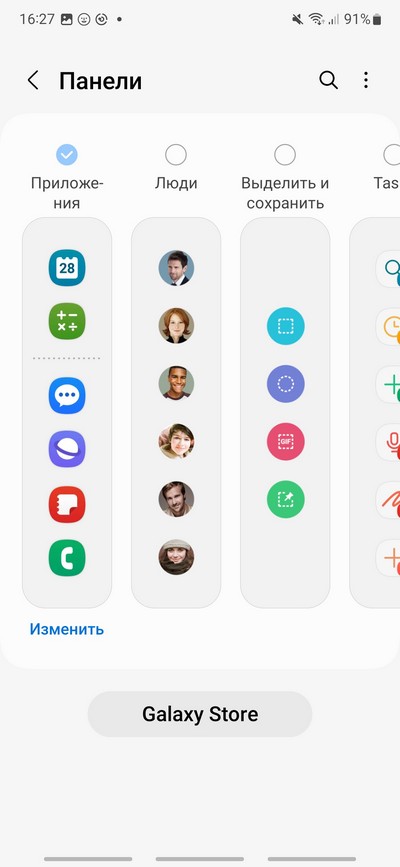Tap the green Phone icon
Screen dimensions: 400x867
[67, 558]
